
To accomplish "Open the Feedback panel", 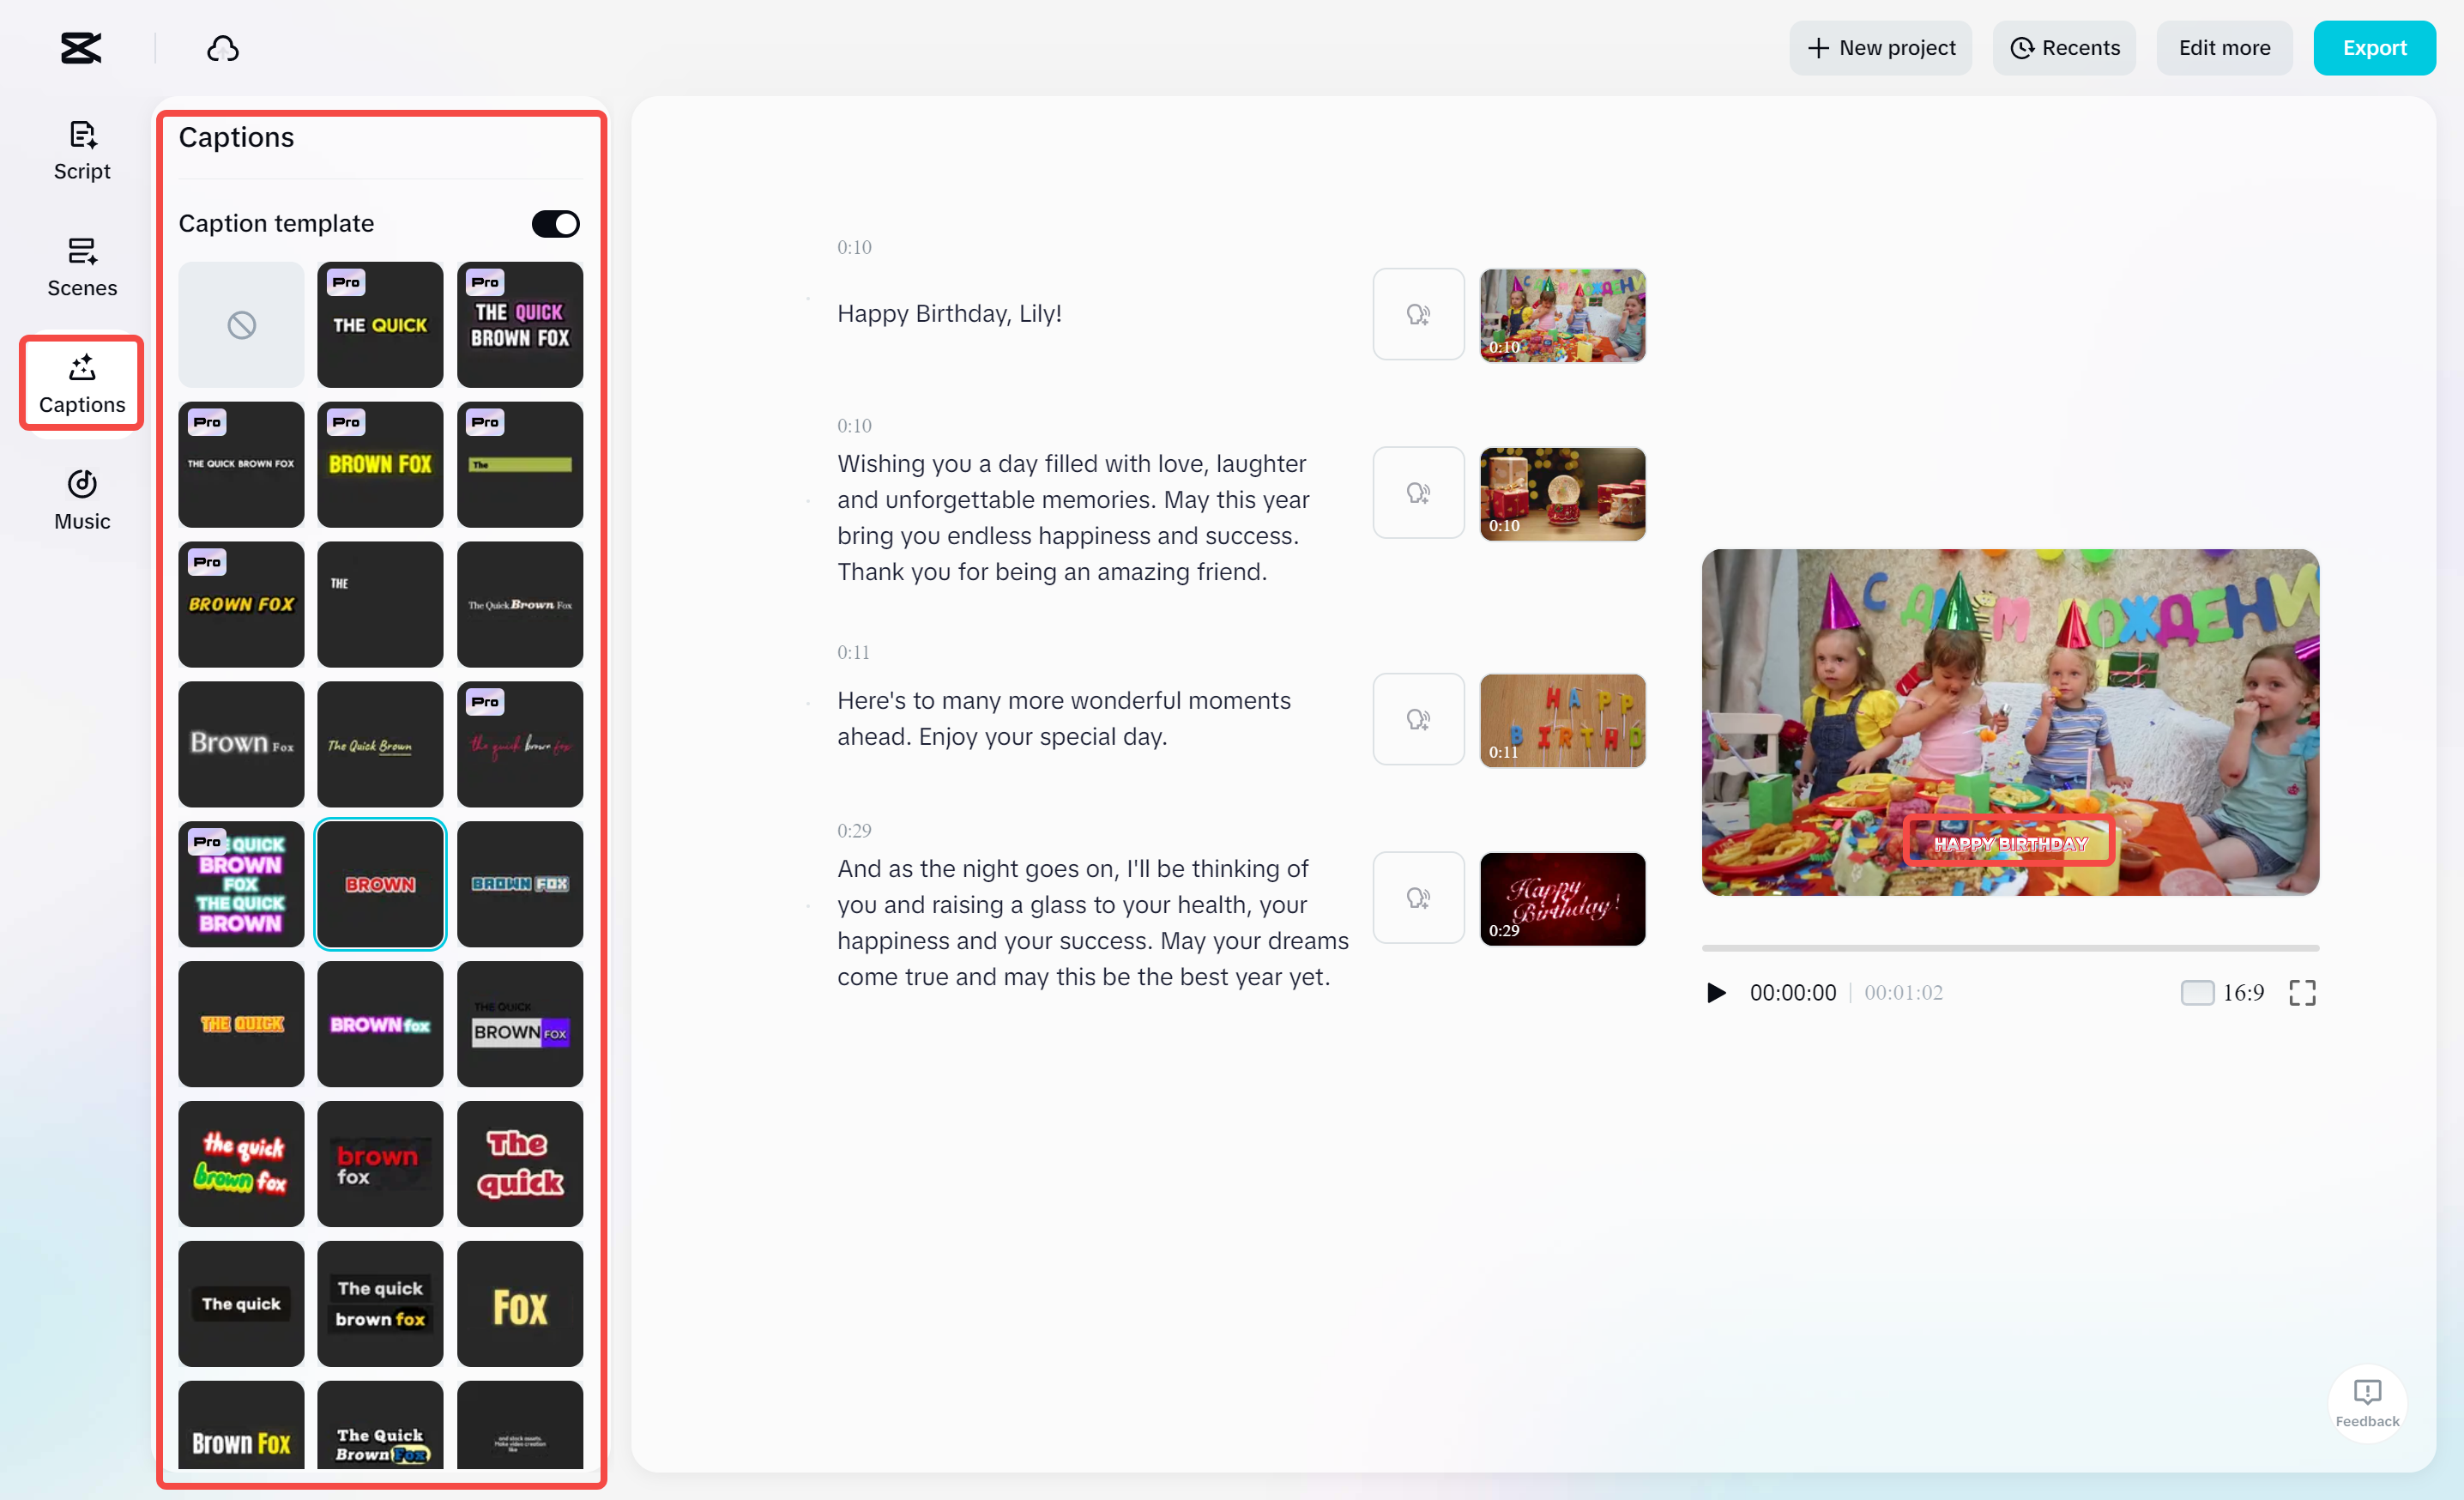I will coord(2368,1399).
